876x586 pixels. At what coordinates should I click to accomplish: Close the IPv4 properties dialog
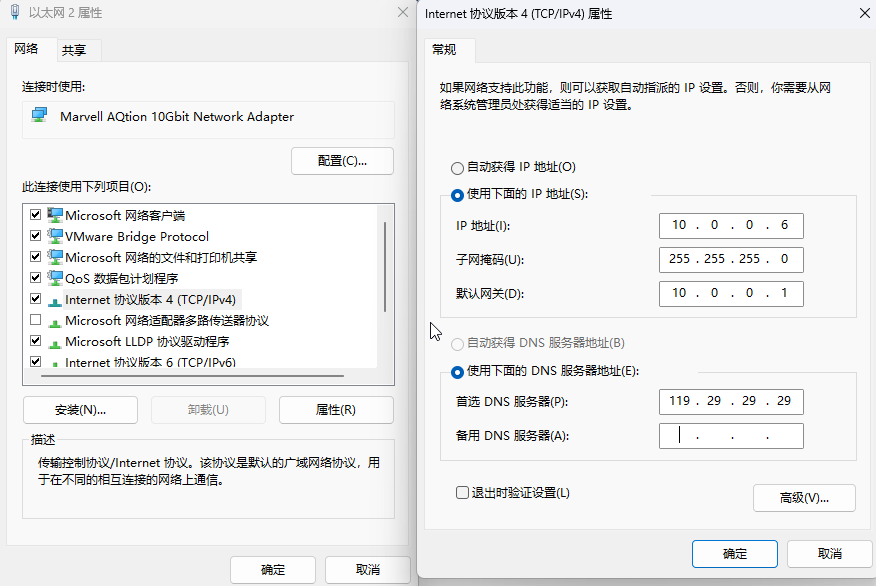(x=864, y=13)
